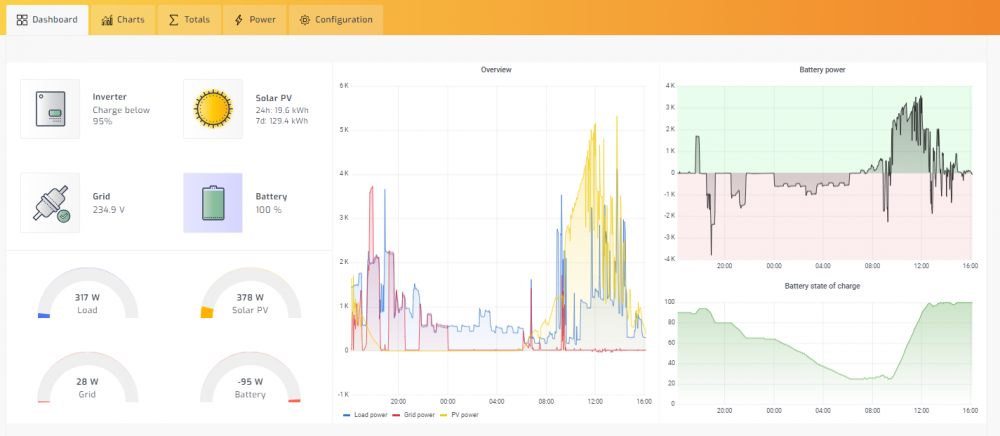Click the Battery power chart title
The width and height of the screenshot is (1000, 436).
coord(822,69)
